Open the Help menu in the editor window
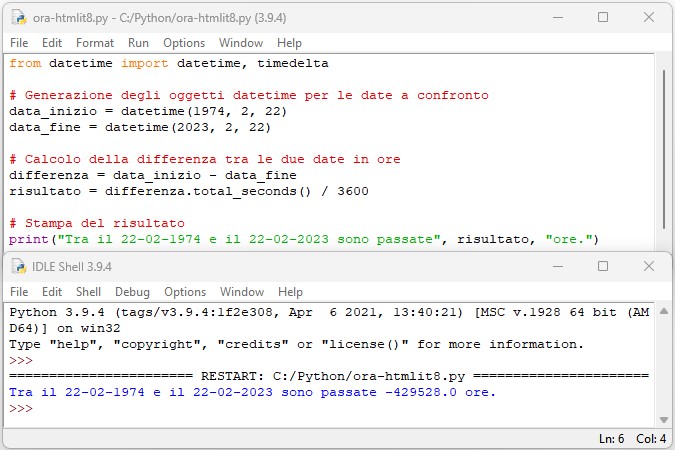Viewport: 675px width, 450px height. click(x=289, y=43)
